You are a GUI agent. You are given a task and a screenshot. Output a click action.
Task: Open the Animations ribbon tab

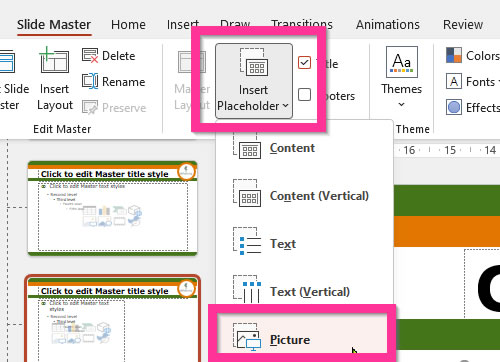(x=388, y=25)
